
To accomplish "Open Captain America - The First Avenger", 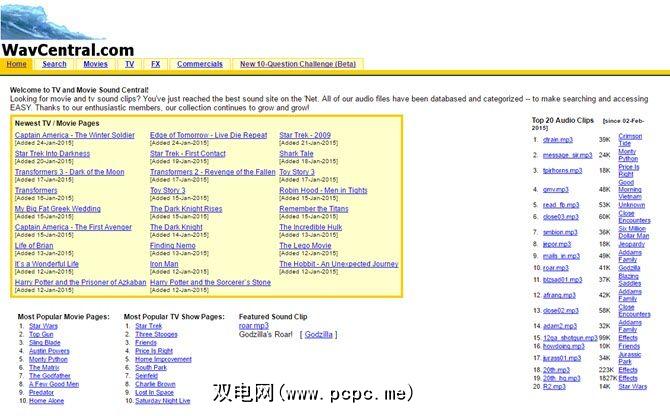I will [73, 227].
